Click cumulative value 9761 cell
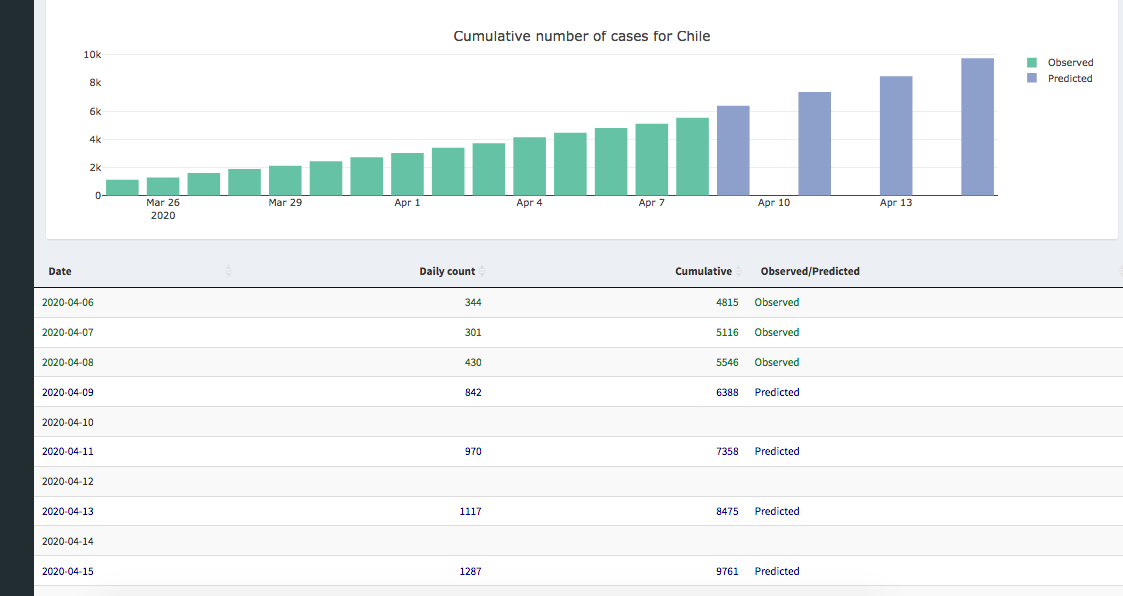Viewport: 1123px width, 596px height. coord(727,572)
